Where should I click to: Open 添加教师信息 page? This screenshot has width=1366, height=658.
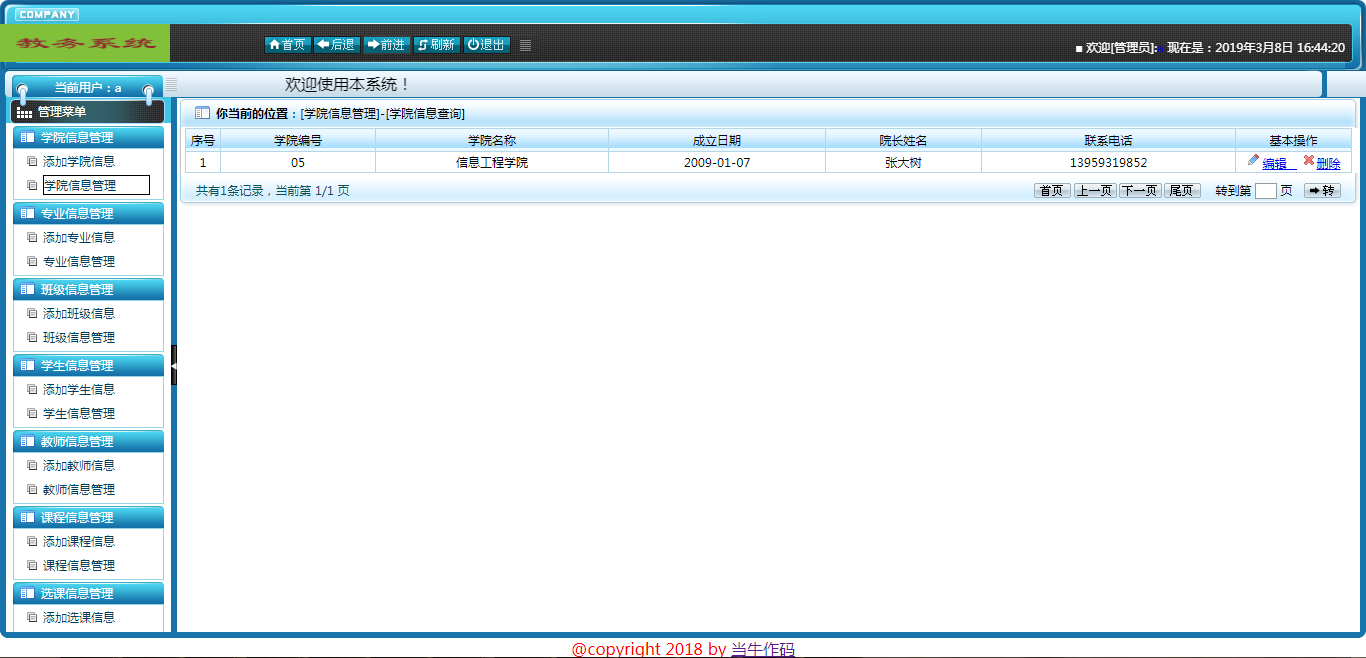pos(79,465)
